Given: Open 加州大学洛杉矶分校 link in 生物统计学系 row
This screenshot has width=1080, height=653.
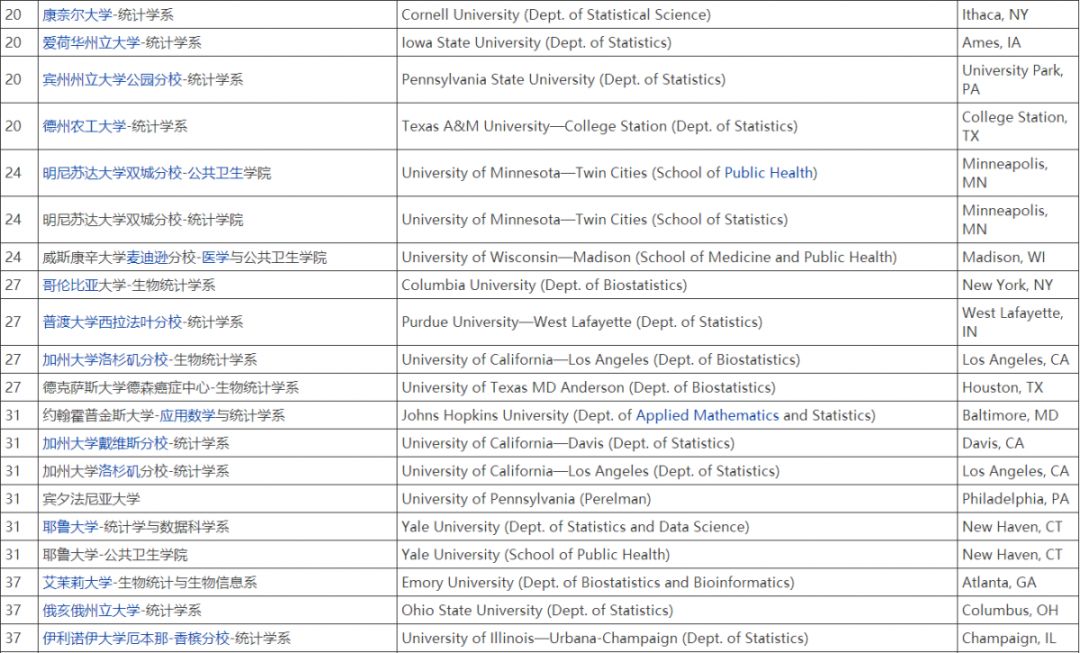Looking at the screenshot, I should point(105,360).
